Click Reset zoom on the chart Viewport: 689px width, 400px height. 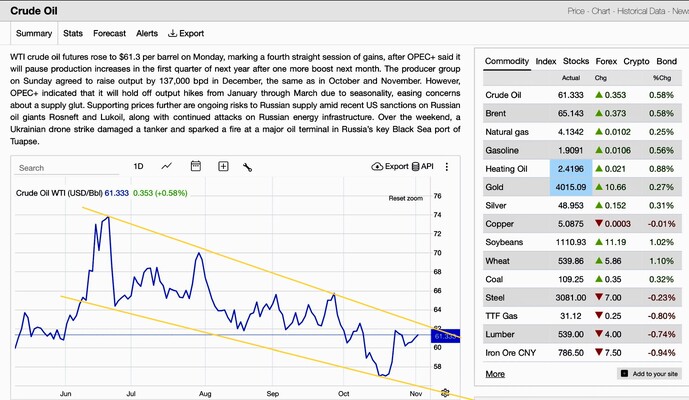click(405, 199)
